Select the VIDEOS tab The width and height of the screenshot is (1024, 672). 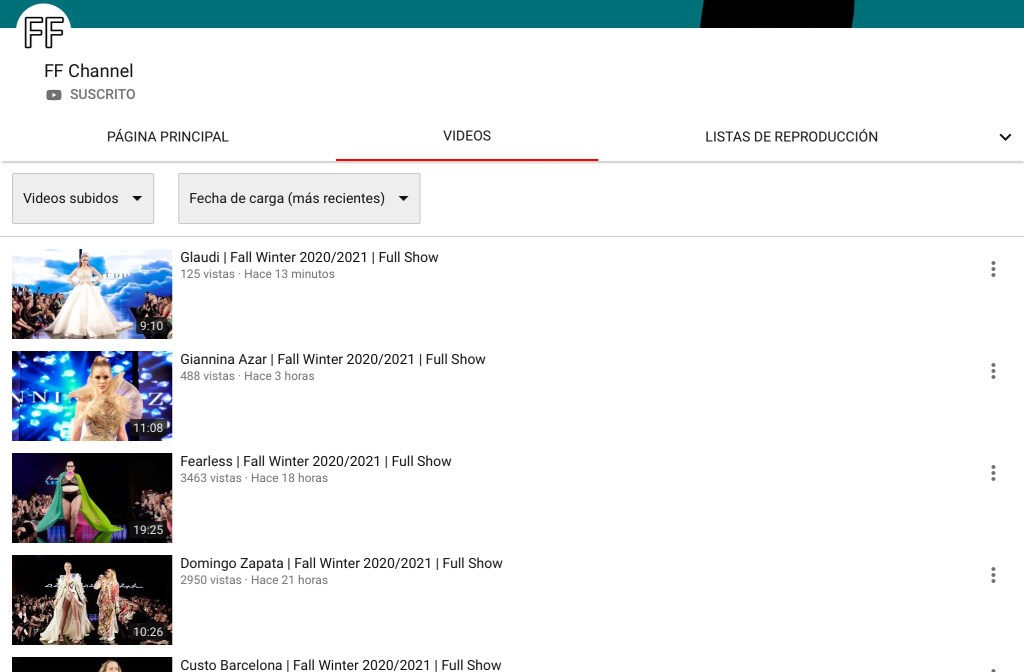click(467, 136)
